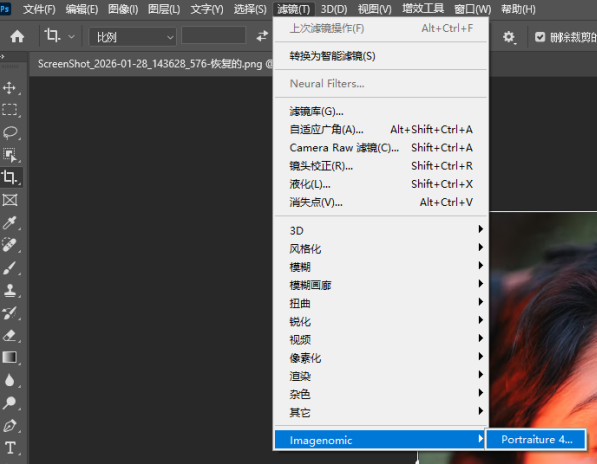Expand the 扭曲 submenu

click(x=381, y=303)
